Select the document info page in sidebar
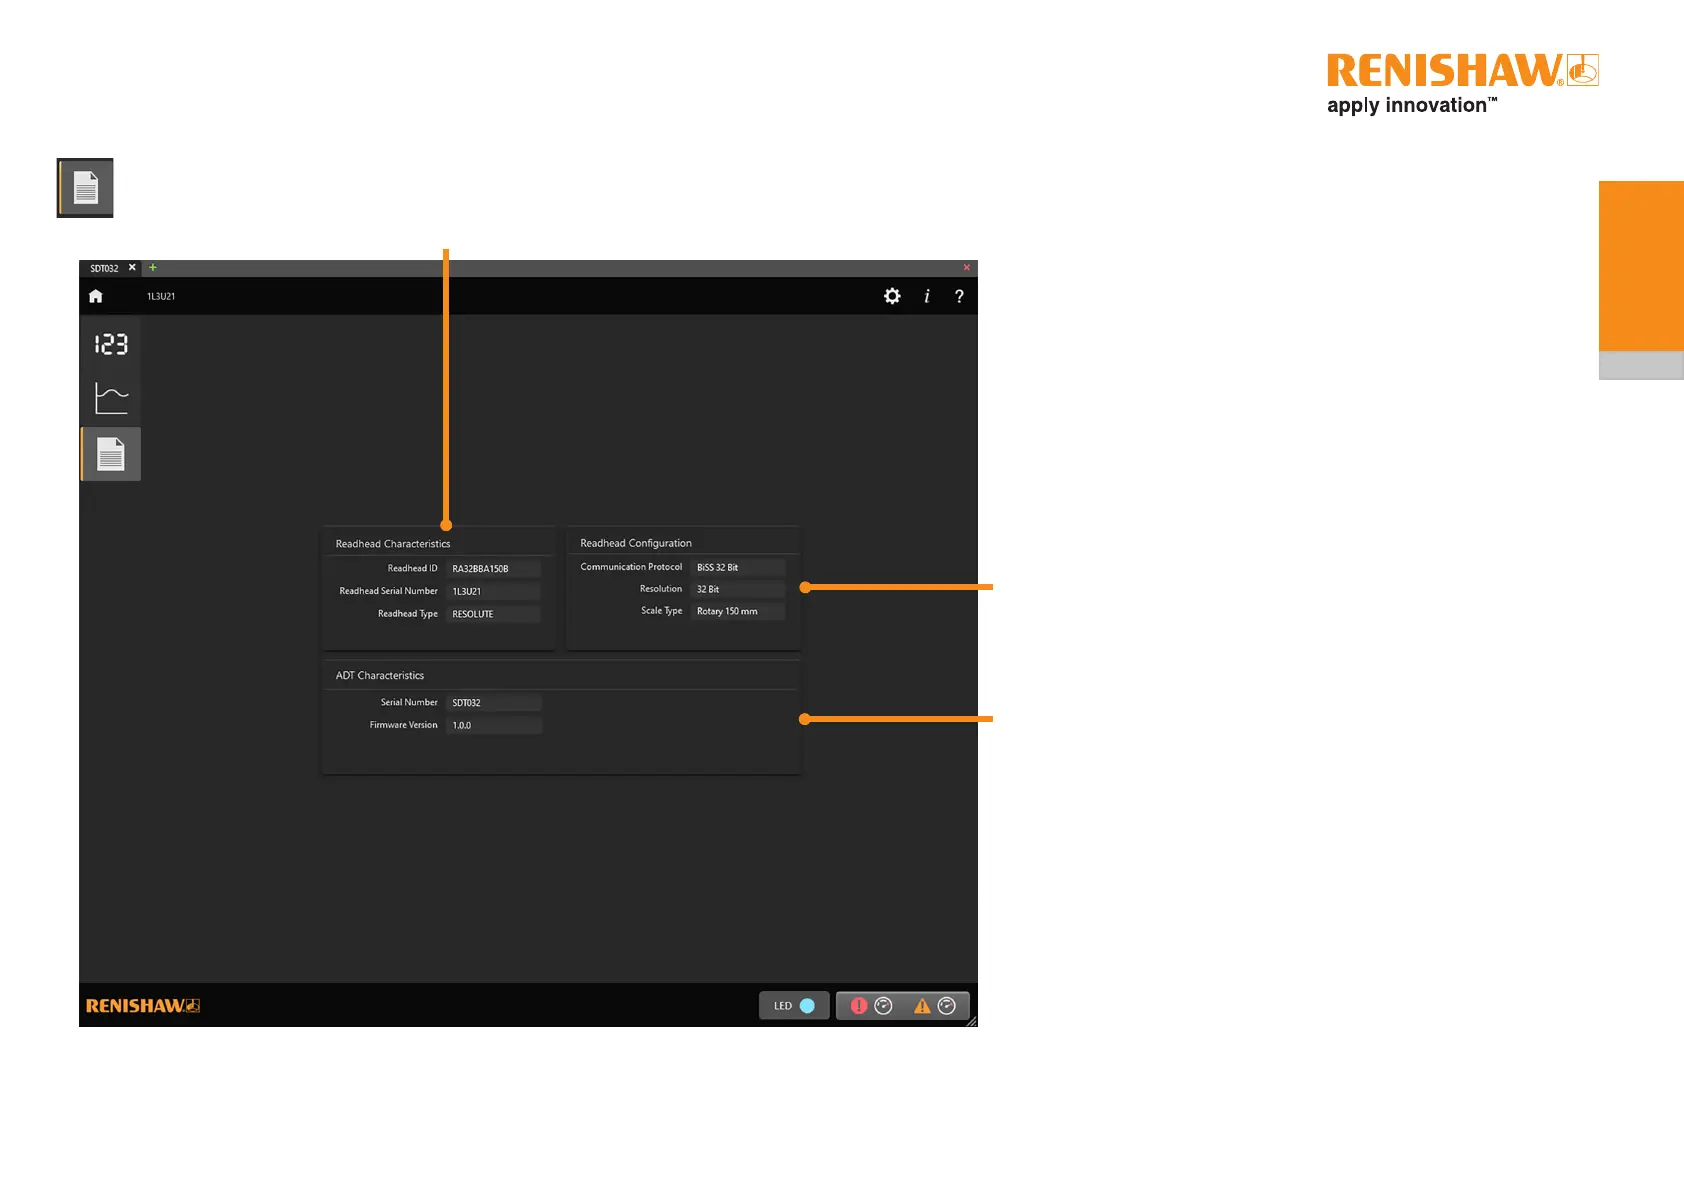 pos(111,454)
